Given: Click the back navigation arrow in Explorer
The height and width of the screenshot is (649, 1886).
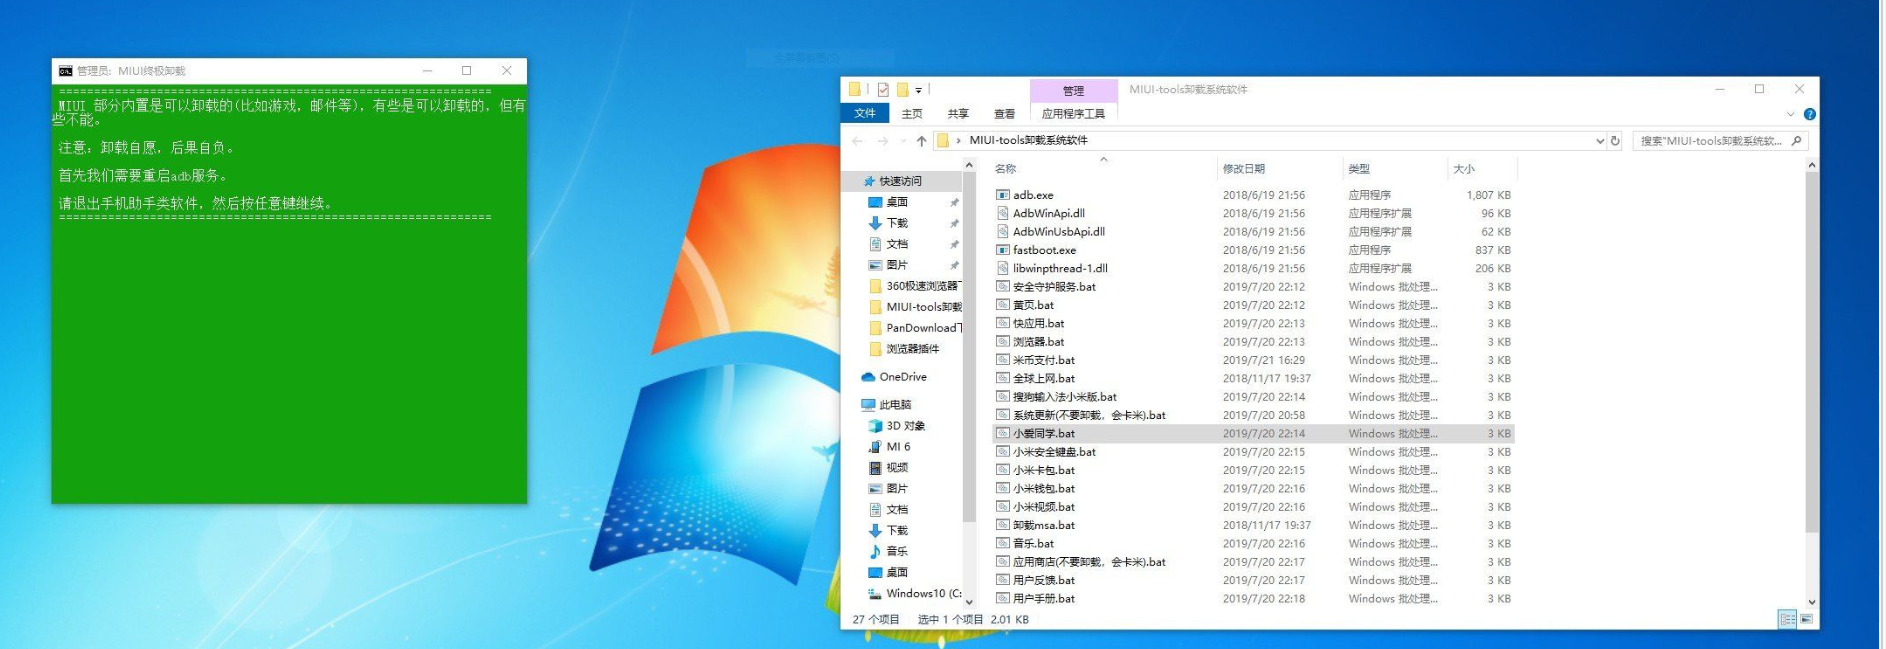Looking at the screenshot, I should (x=857, y=141).
